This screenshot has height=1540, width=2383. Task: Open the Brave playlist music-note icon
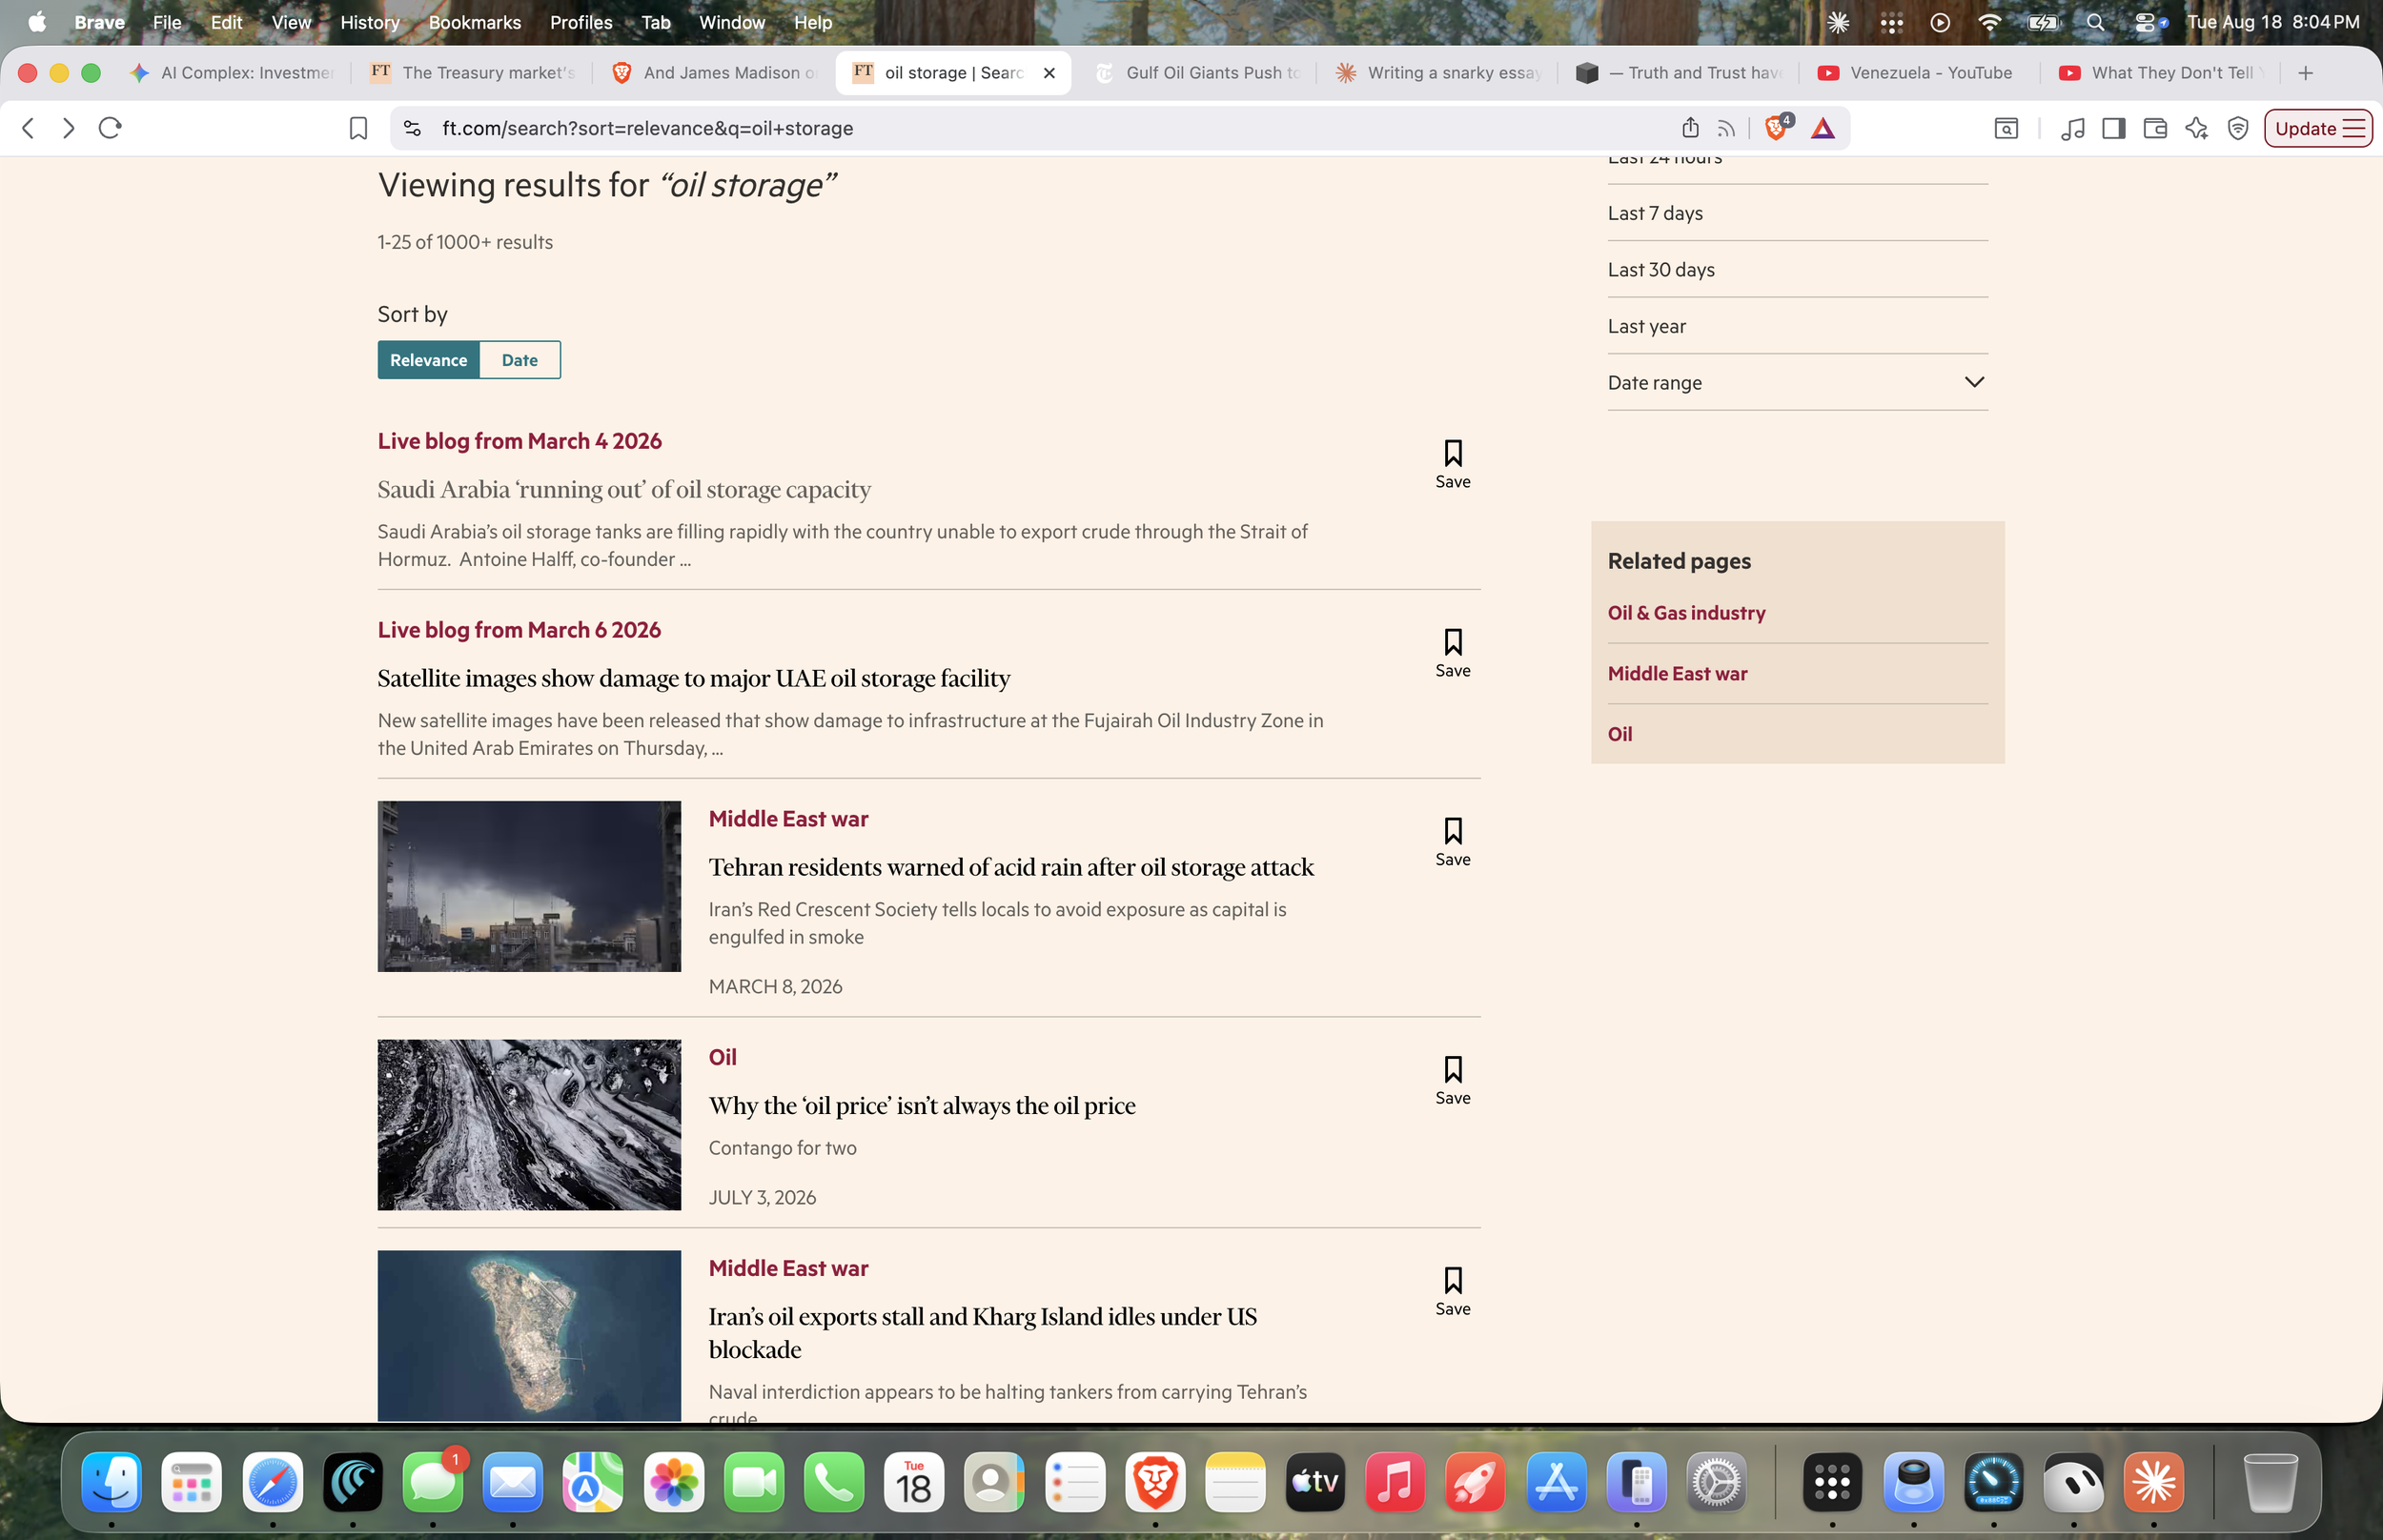point(2072,128)
